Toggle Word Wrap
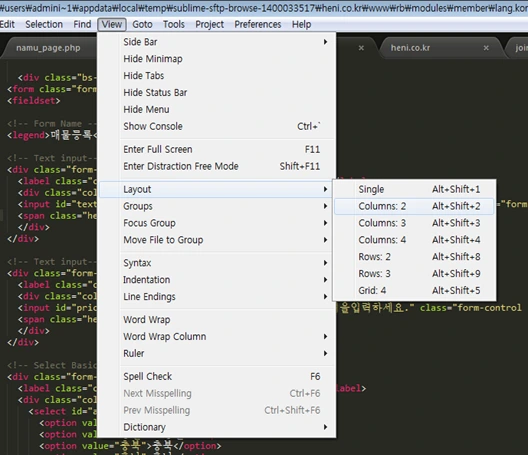Screen dimensions: 528x455 pos(217,320)
